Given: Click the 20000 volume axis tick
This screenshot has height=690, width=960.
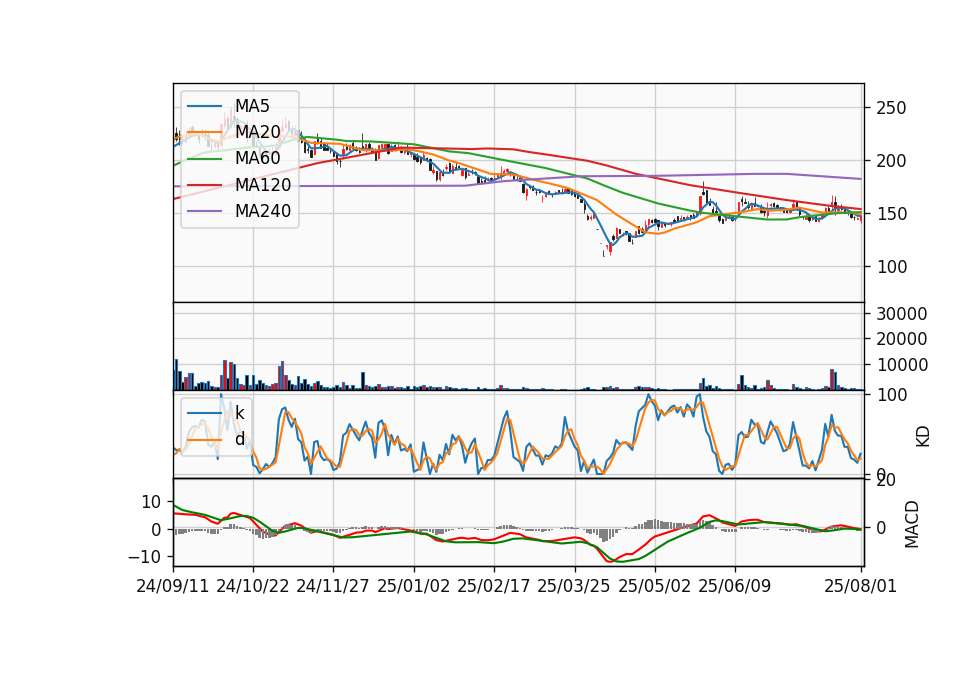Looking at the screenshot, I should click(x=901, y=339).
